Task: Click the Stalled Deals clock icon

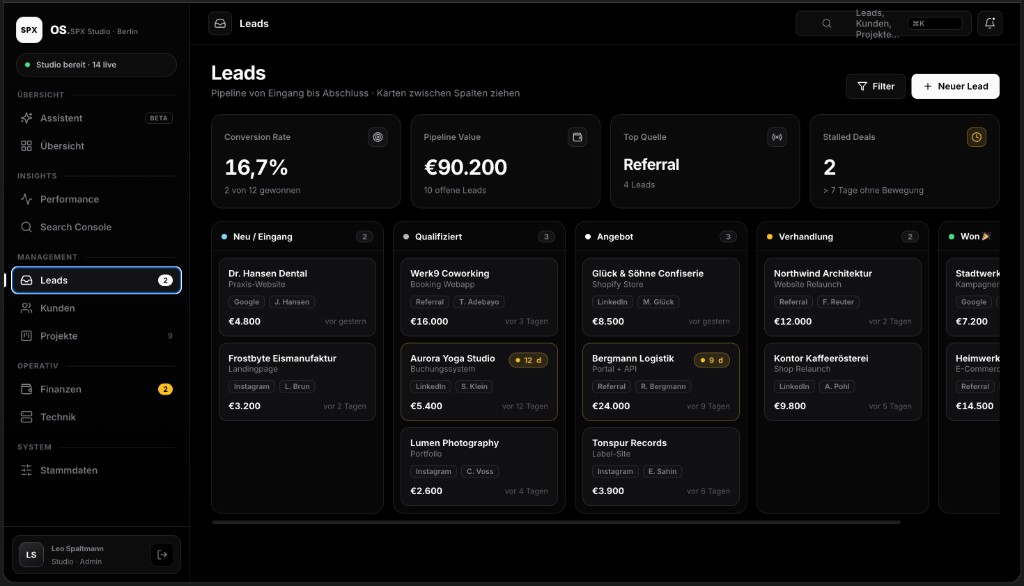Action: coord(976,137)
